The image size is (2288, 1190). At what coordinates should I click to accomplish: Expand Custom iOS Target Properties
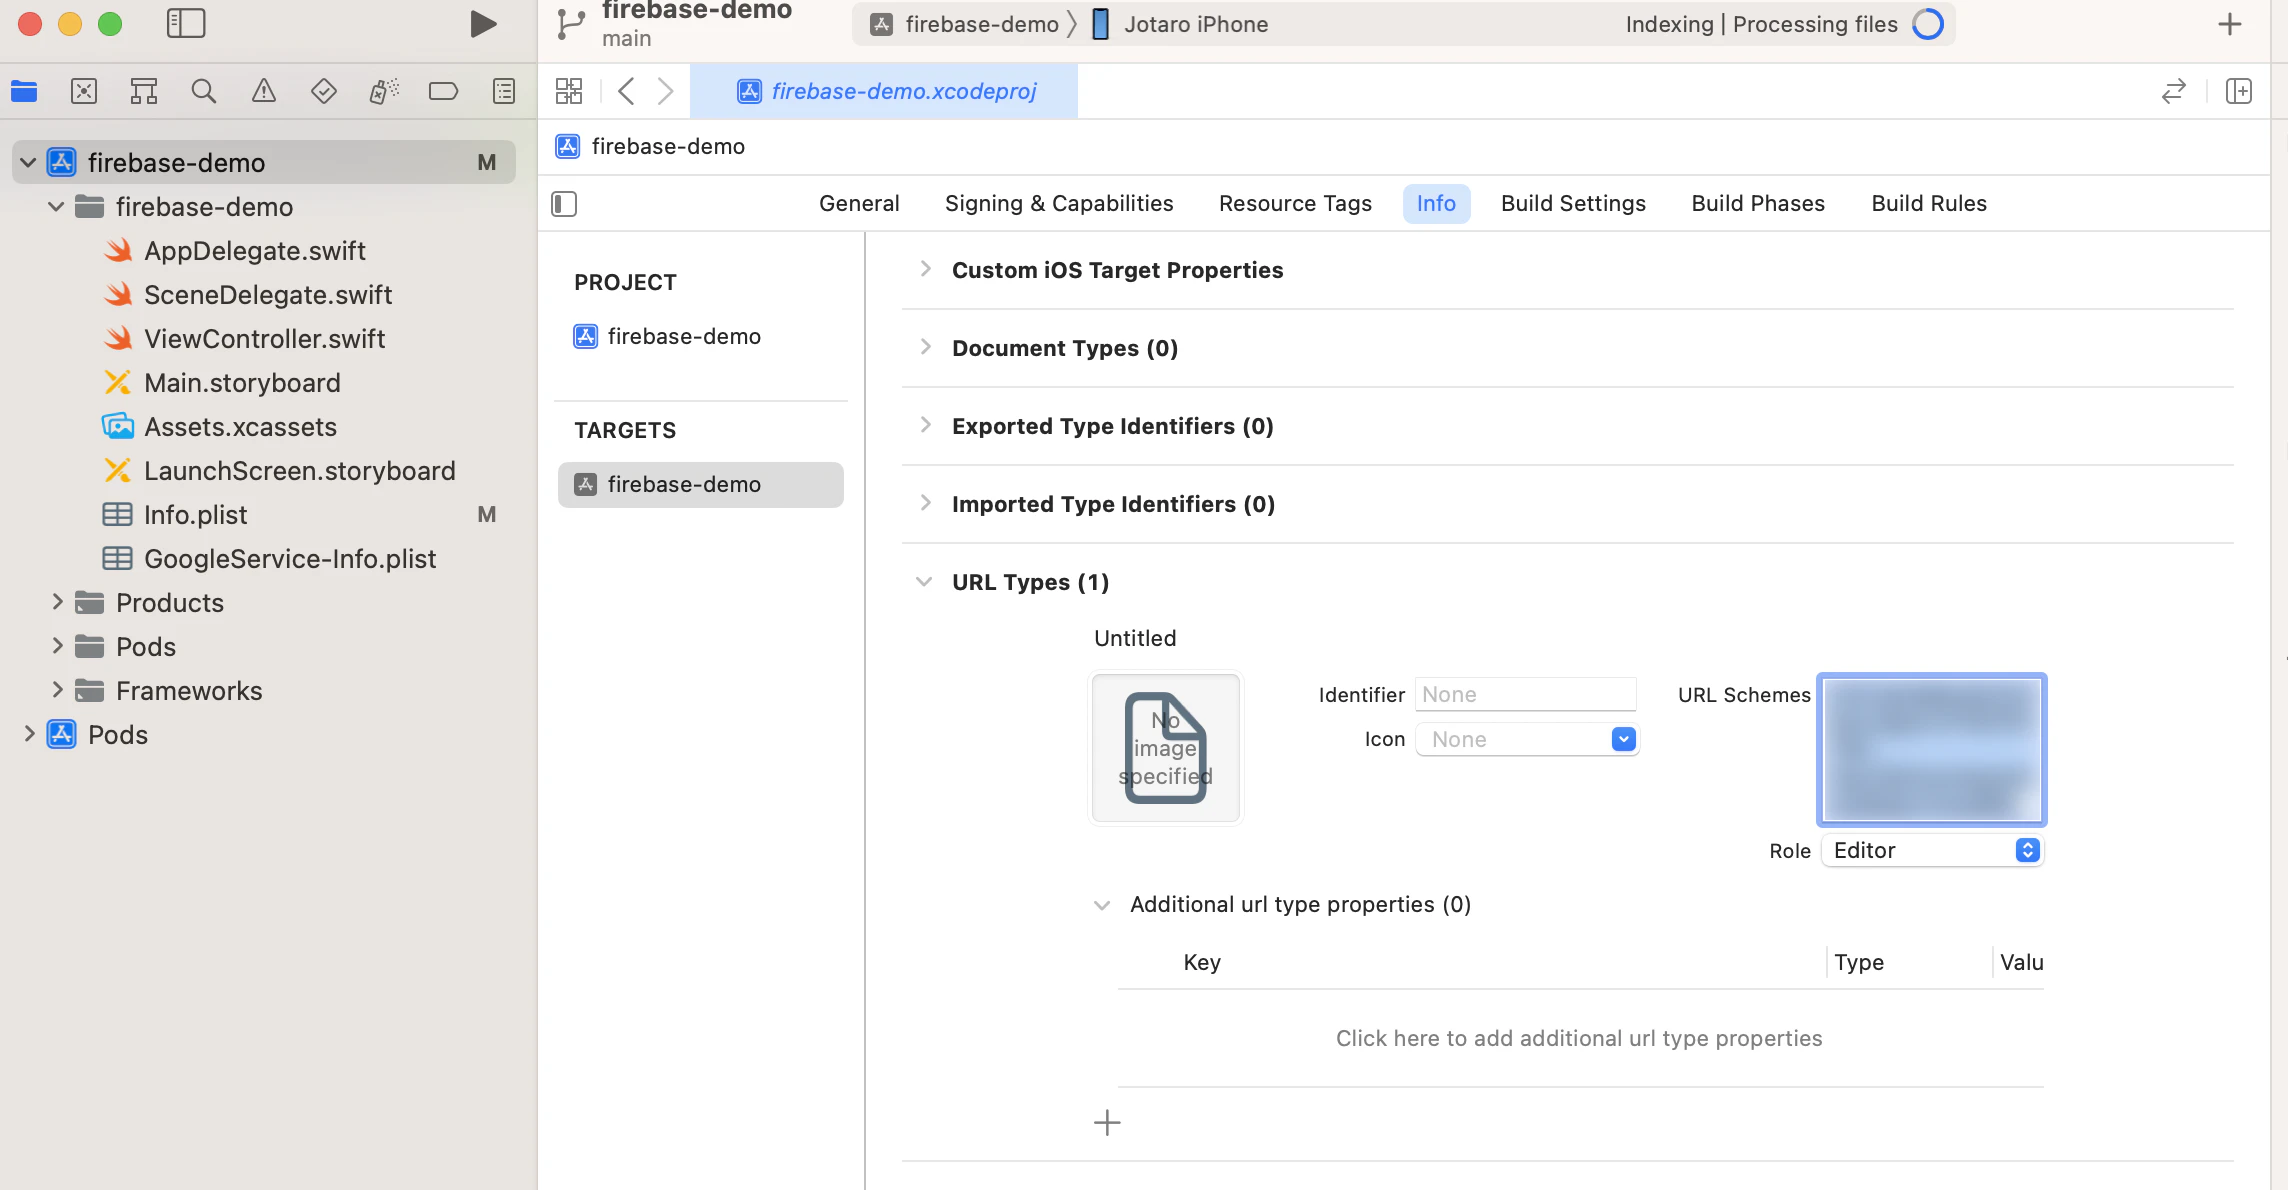pyautogui.click(x=925, y=269)
